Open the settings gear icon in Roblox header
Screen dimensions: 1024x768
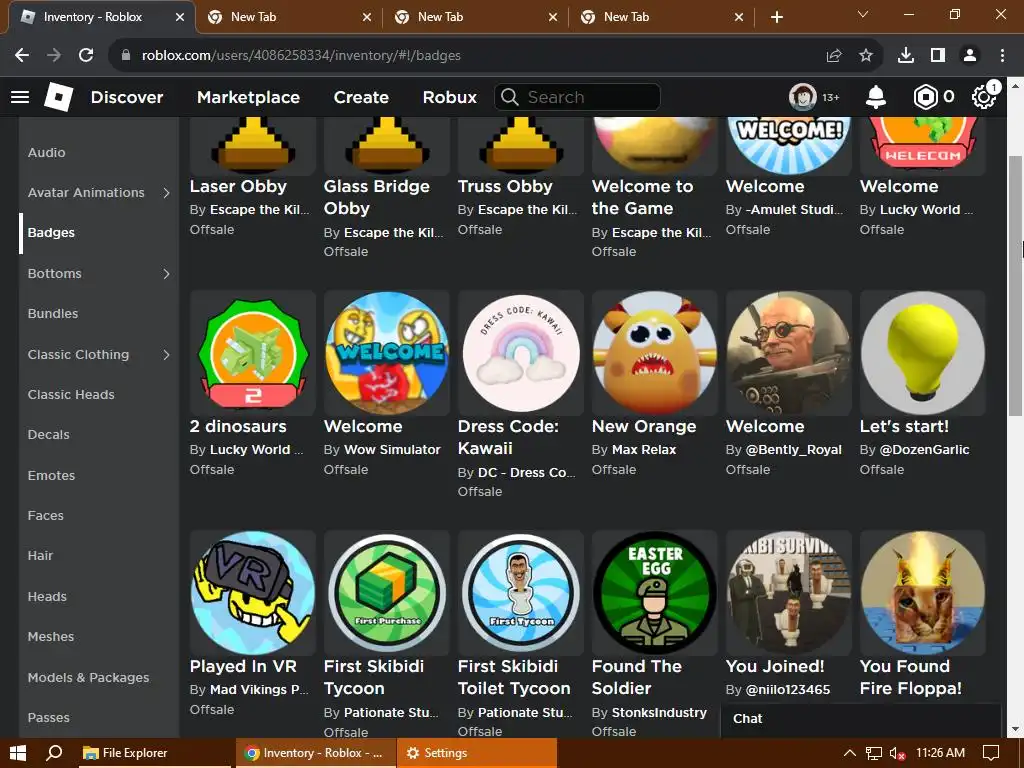tap(984, 97)
